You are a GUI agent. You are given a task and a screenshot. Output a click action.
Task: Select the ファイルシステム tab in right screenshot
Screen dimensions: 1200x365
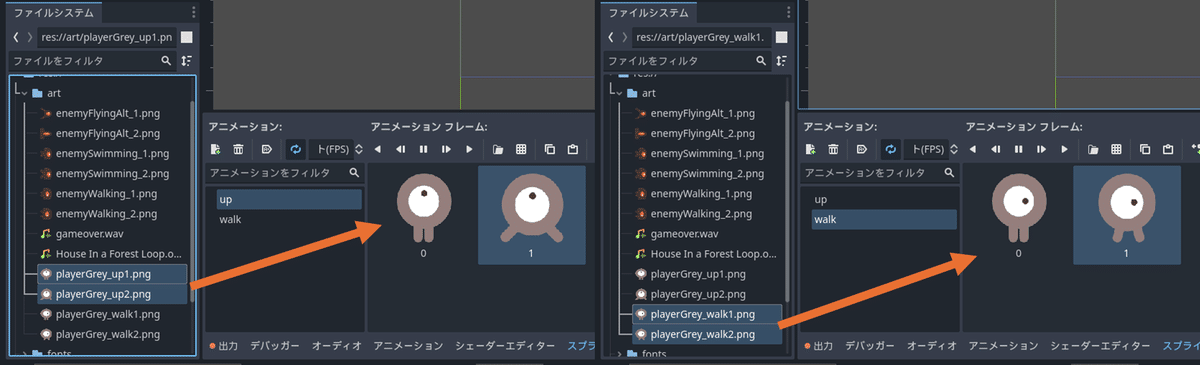pos(648,13)
